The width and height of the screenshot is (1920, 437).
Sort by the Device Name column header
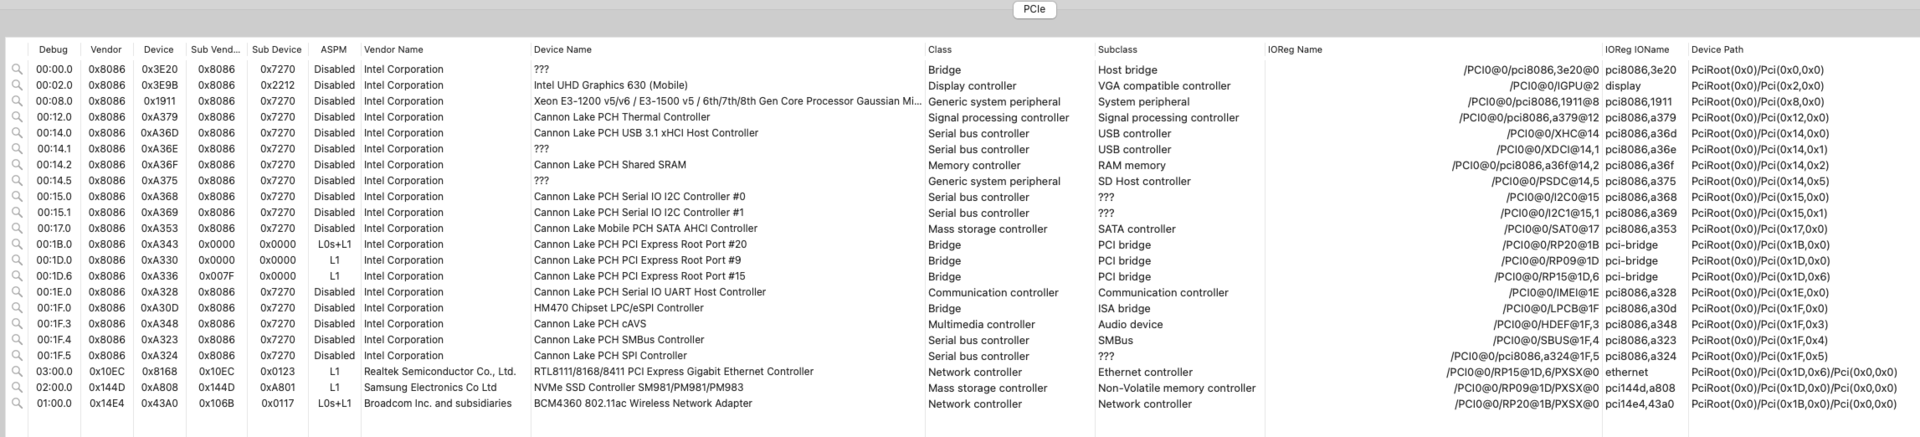click(563, 50)
